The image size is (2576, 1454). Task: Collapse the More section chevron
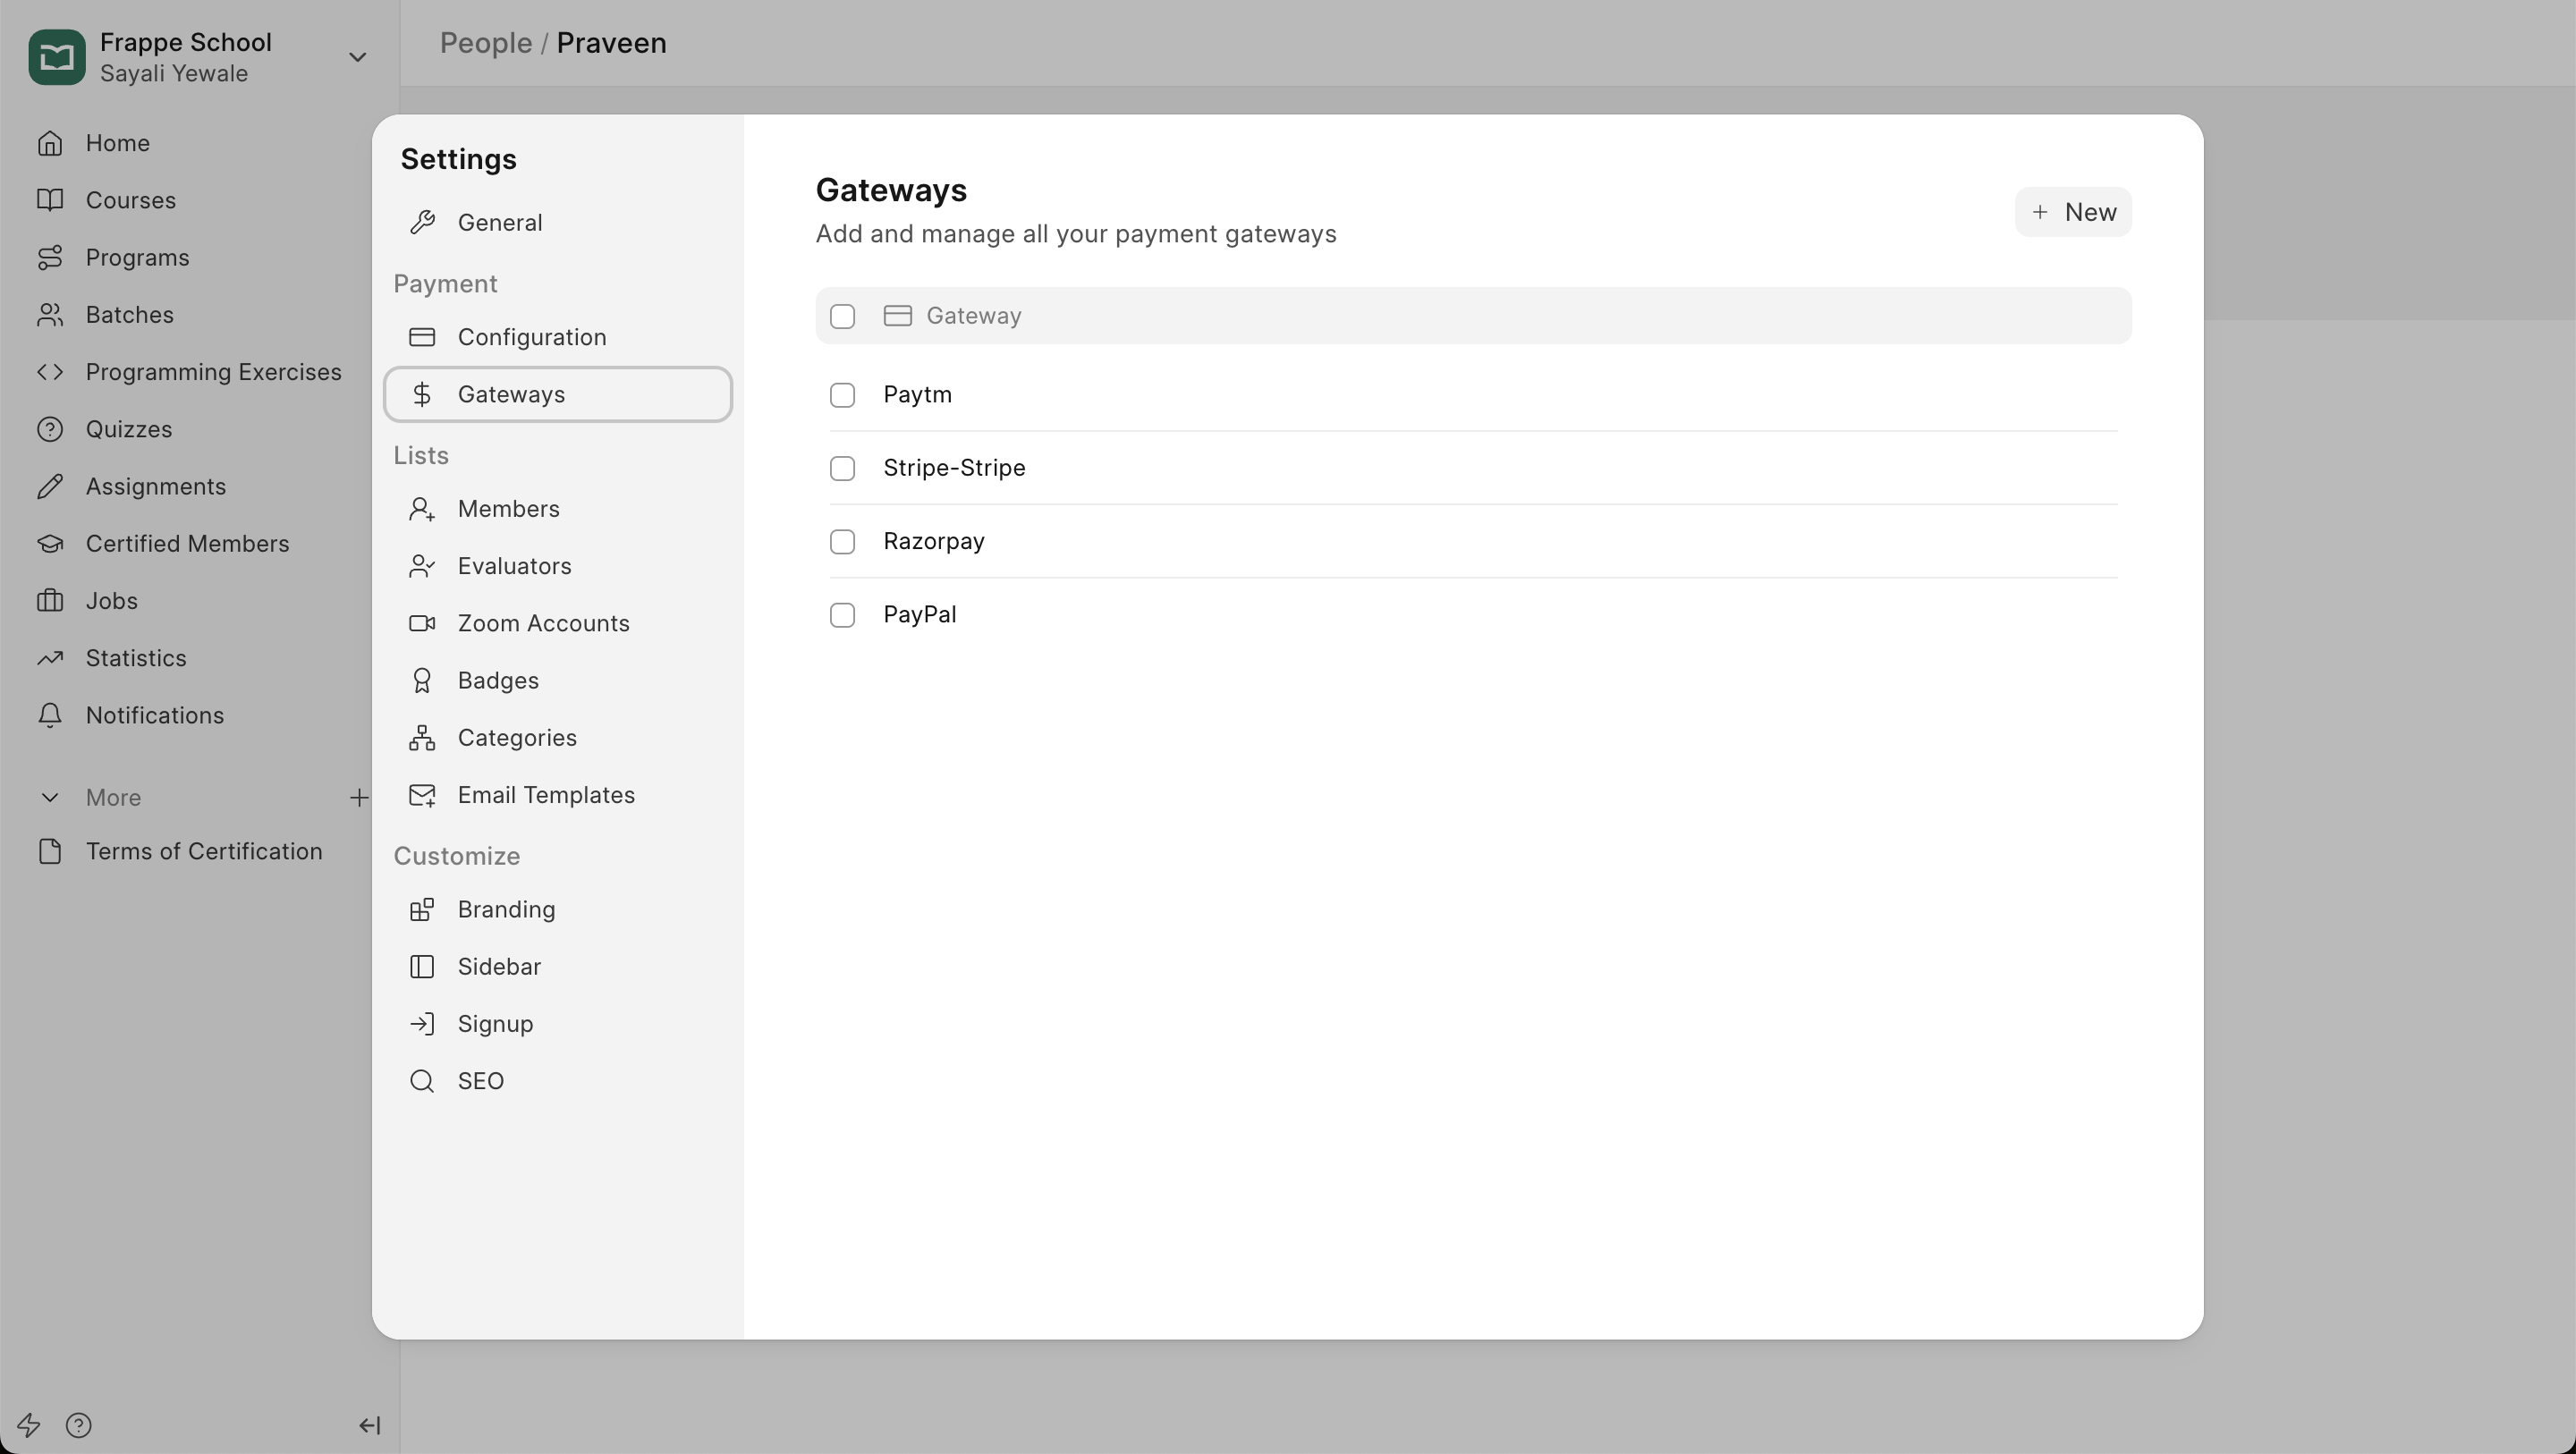[49, 797]
